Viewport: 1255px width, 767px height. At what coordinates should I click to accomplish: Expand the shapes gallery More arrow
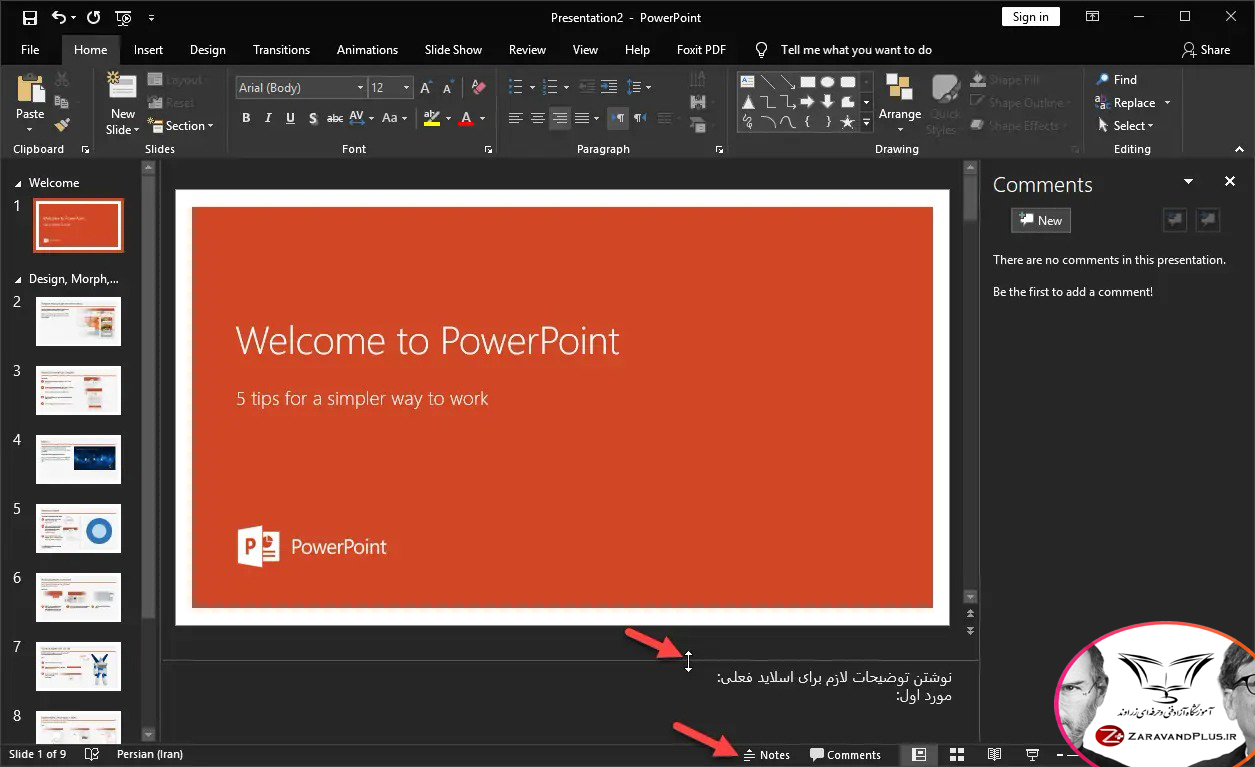(x=866, y=124)
